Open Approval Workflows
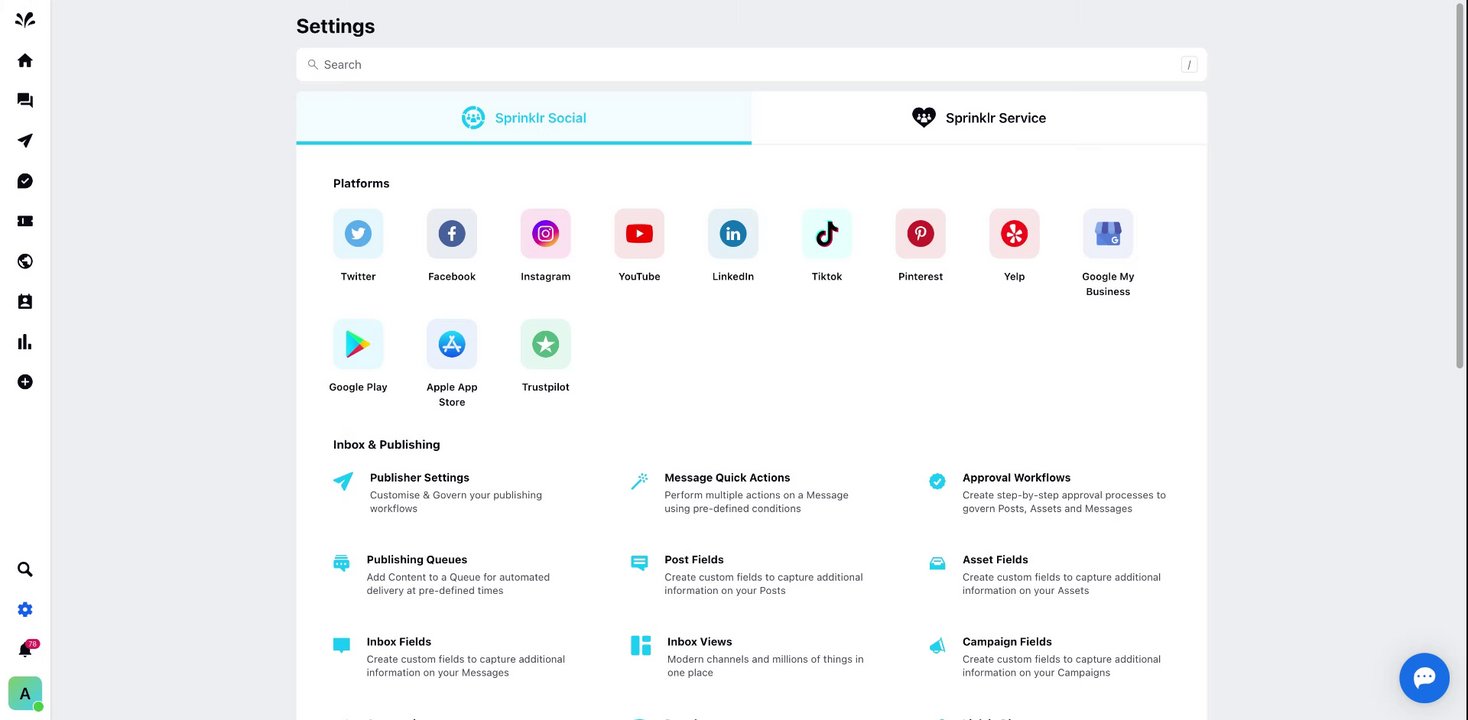The width and height of the screenshot is (1468, 720). coord(1016,478)
